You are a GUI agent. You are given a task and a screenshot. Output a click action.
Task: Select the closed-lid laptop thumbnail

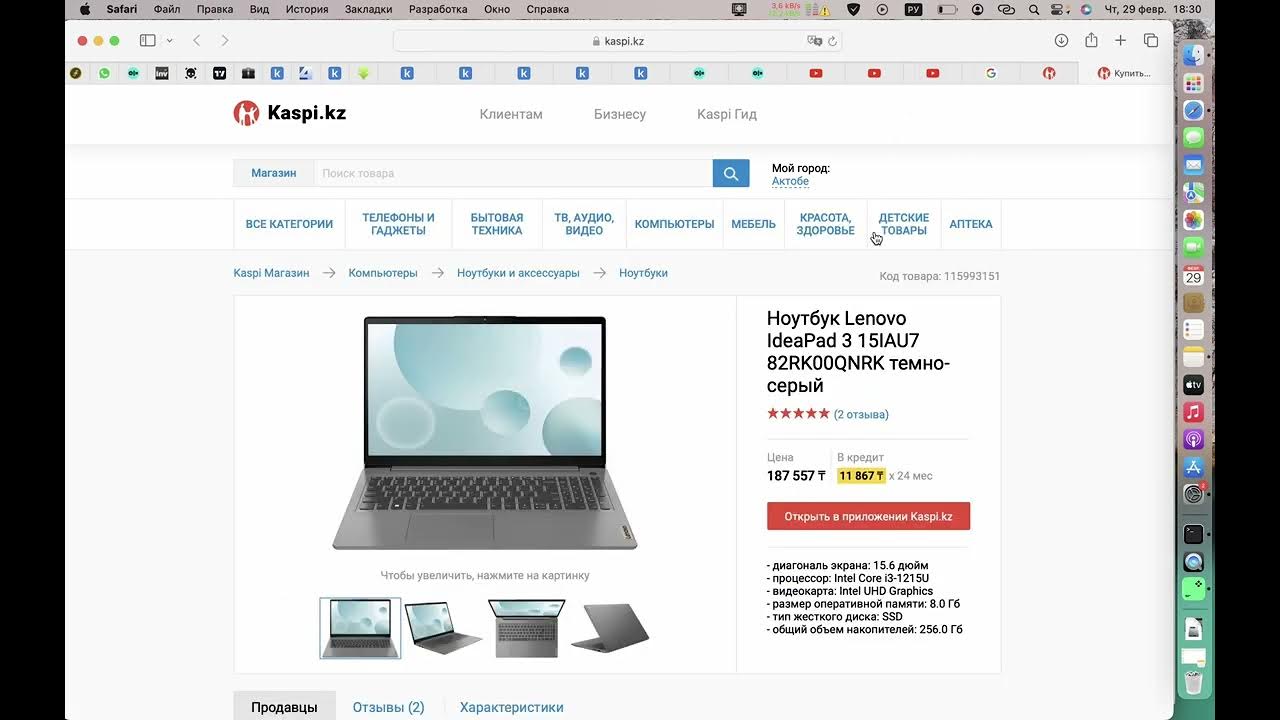(610, 628)
